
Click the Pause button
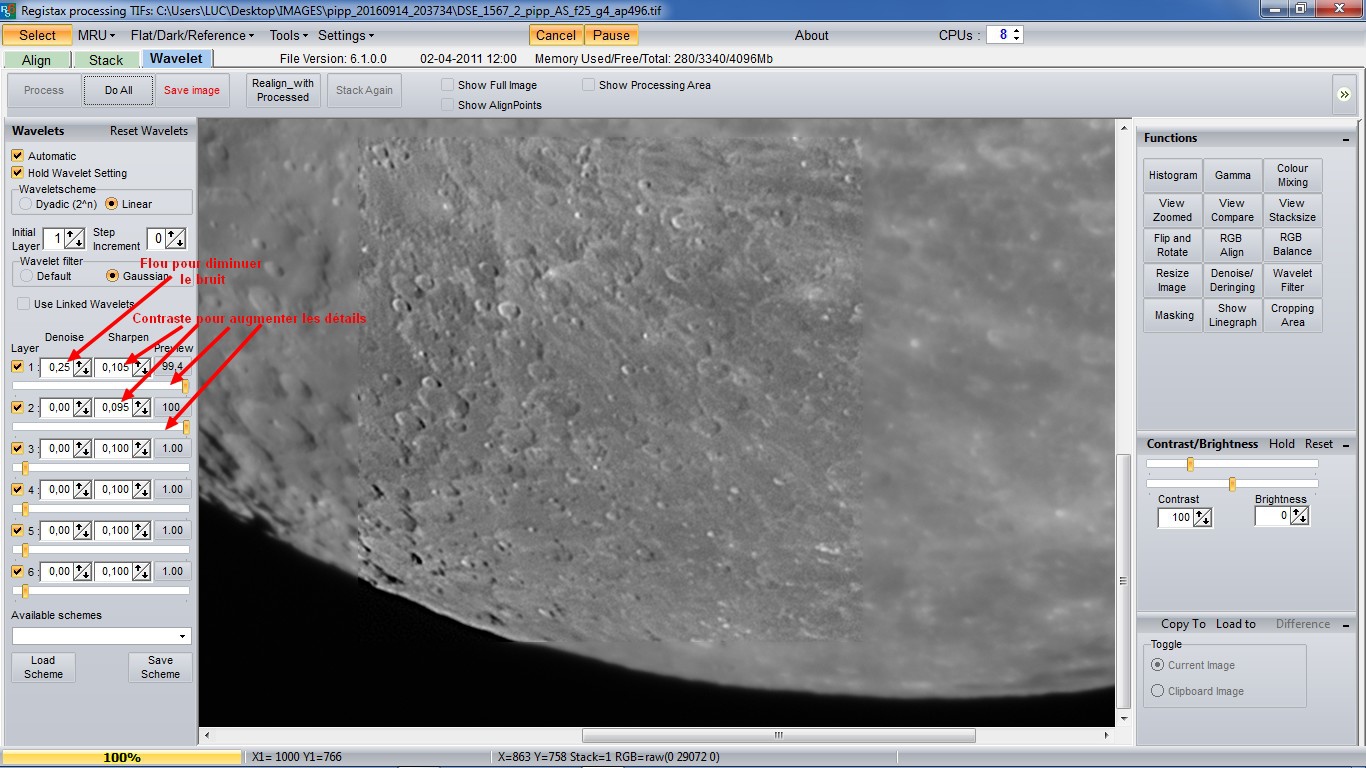[611, 35]
